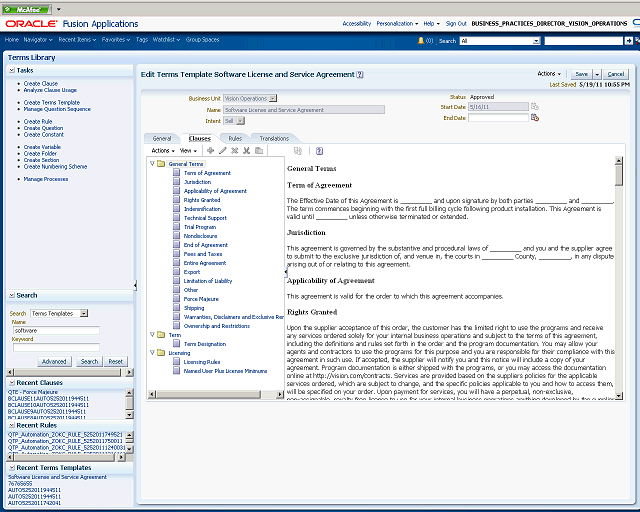Collapse the Licensing tree node
This screenshot has width=640, height=512.
tap(152, 352)
